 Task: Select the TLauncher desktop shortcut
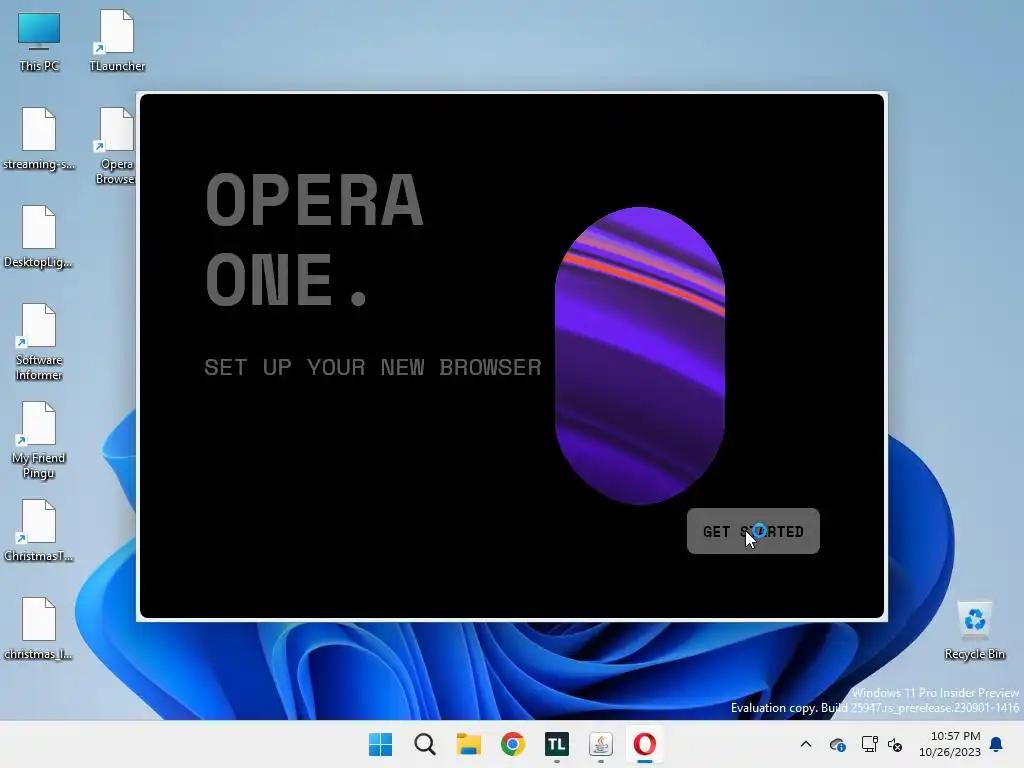[117, 40]
